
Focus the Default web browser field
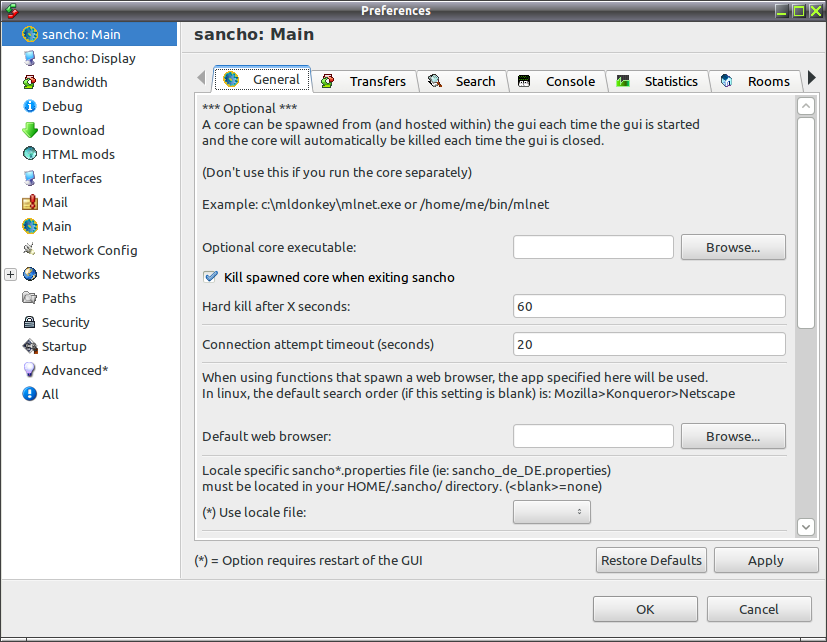(x=593, y=436)
